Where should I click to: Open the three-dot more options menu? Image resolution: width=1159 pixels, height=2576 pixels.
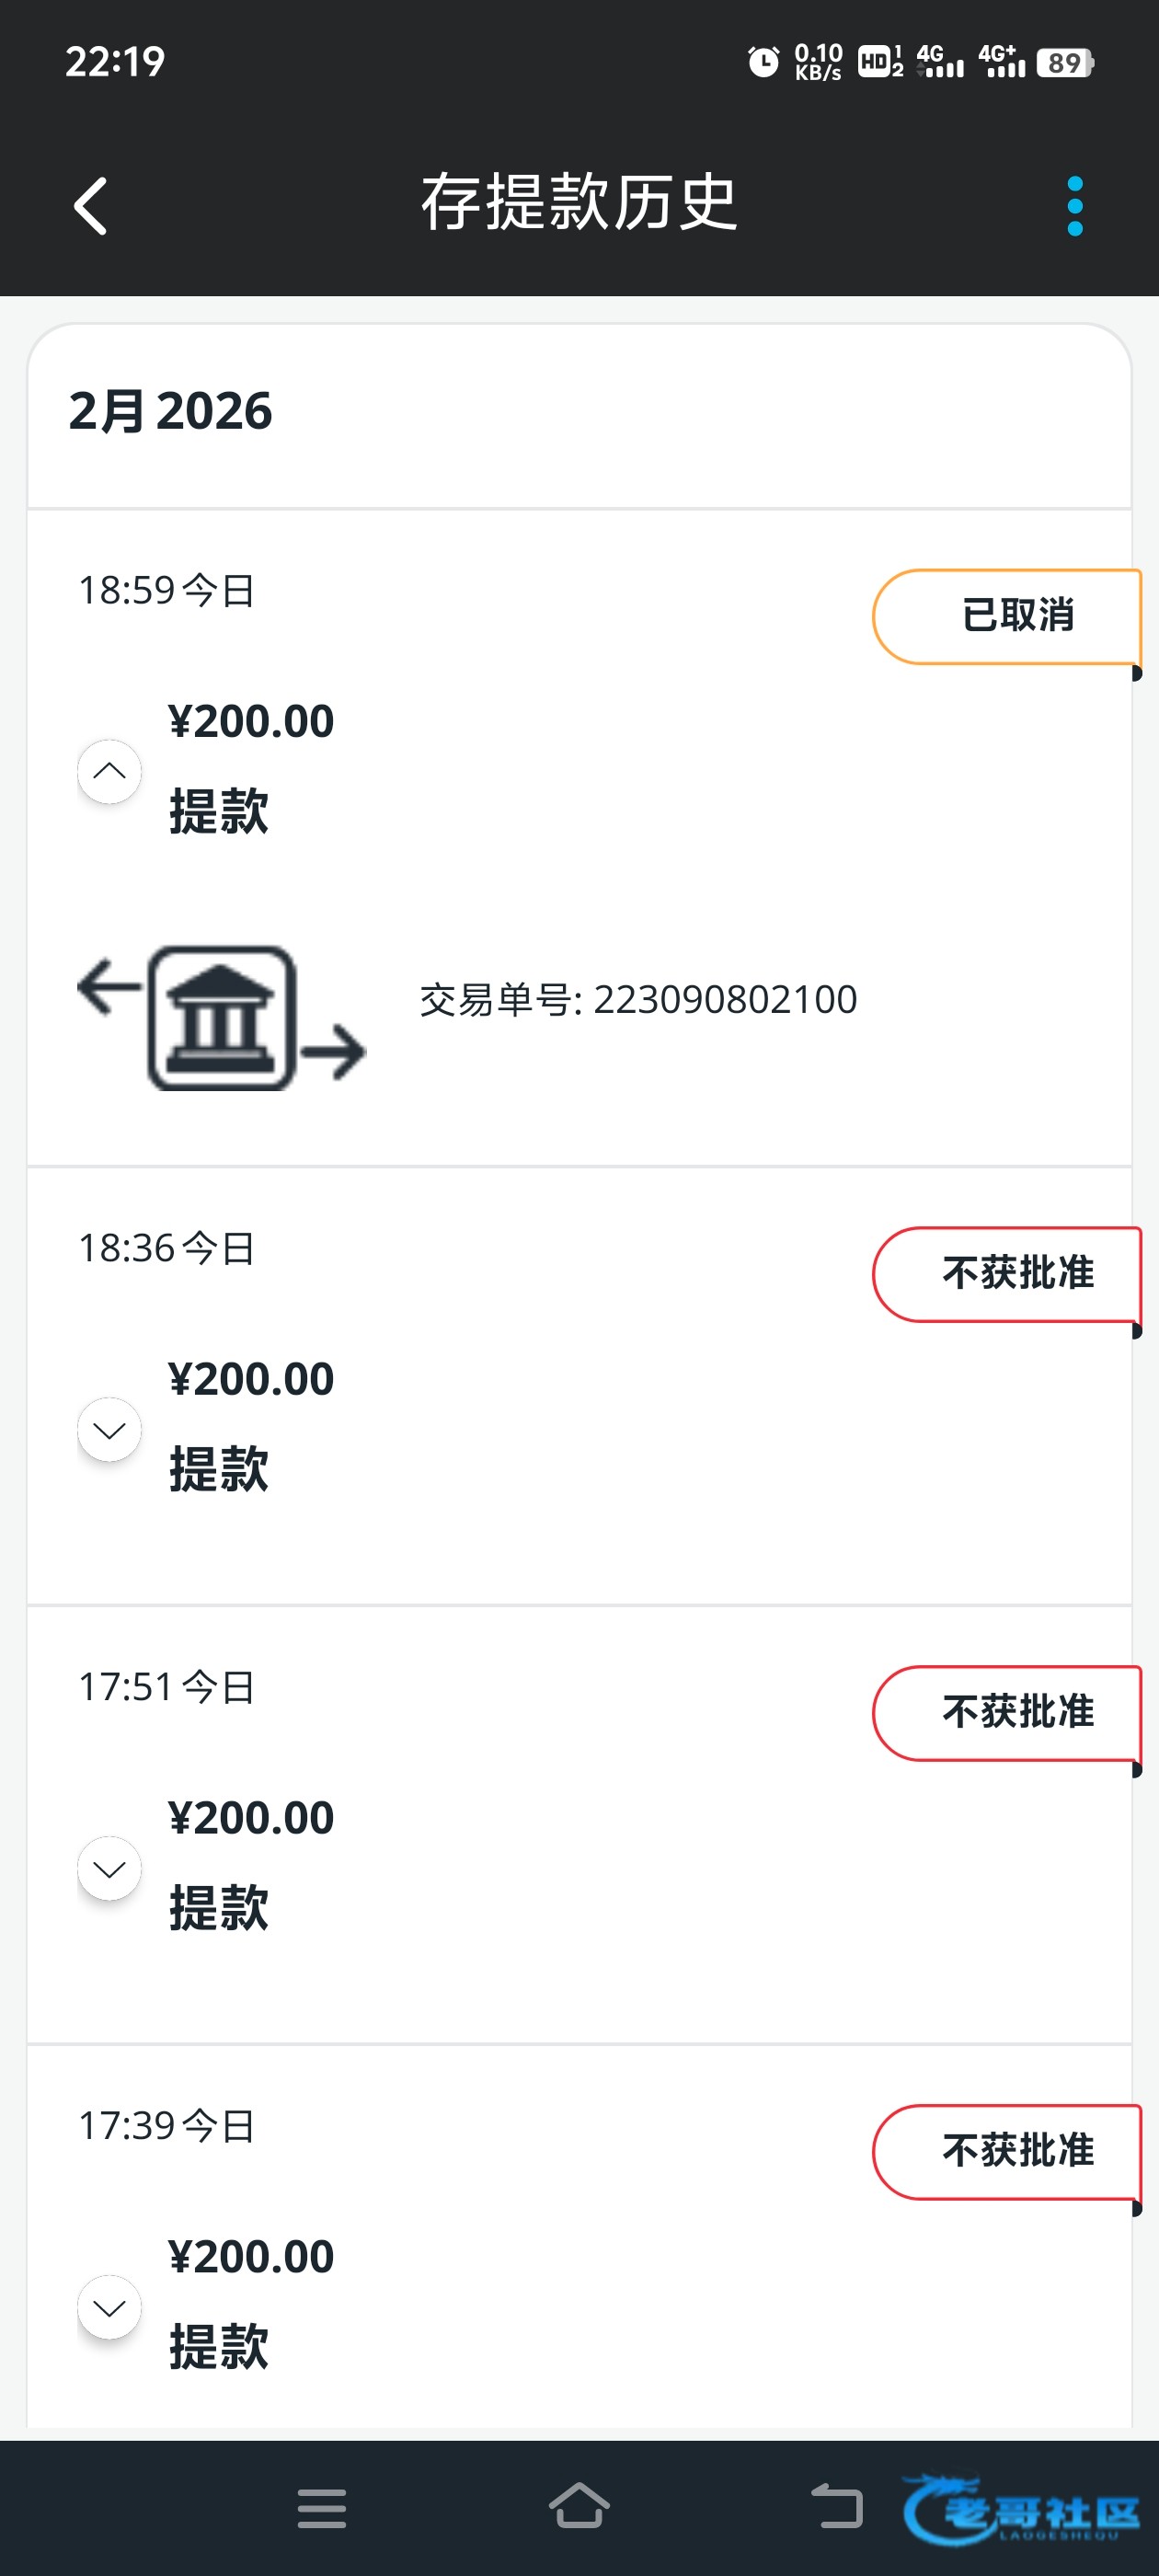click(1074, 207)
